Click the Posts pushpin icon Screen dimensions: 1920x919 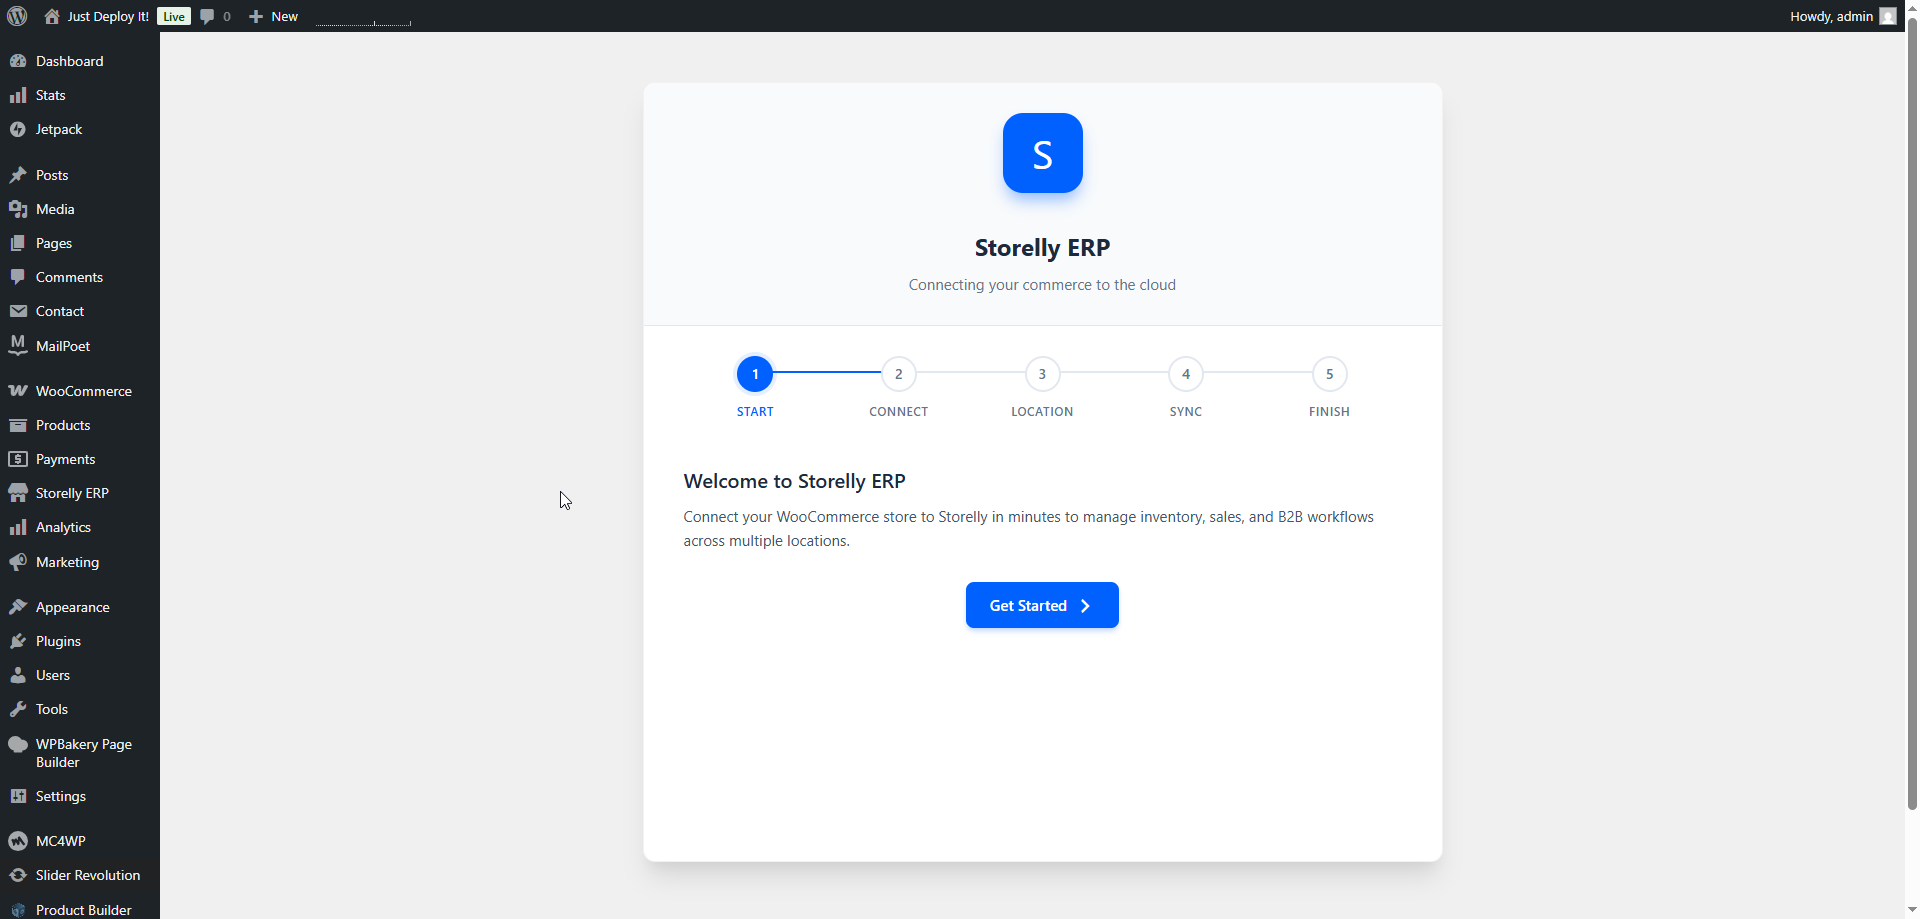pos(18,175)
